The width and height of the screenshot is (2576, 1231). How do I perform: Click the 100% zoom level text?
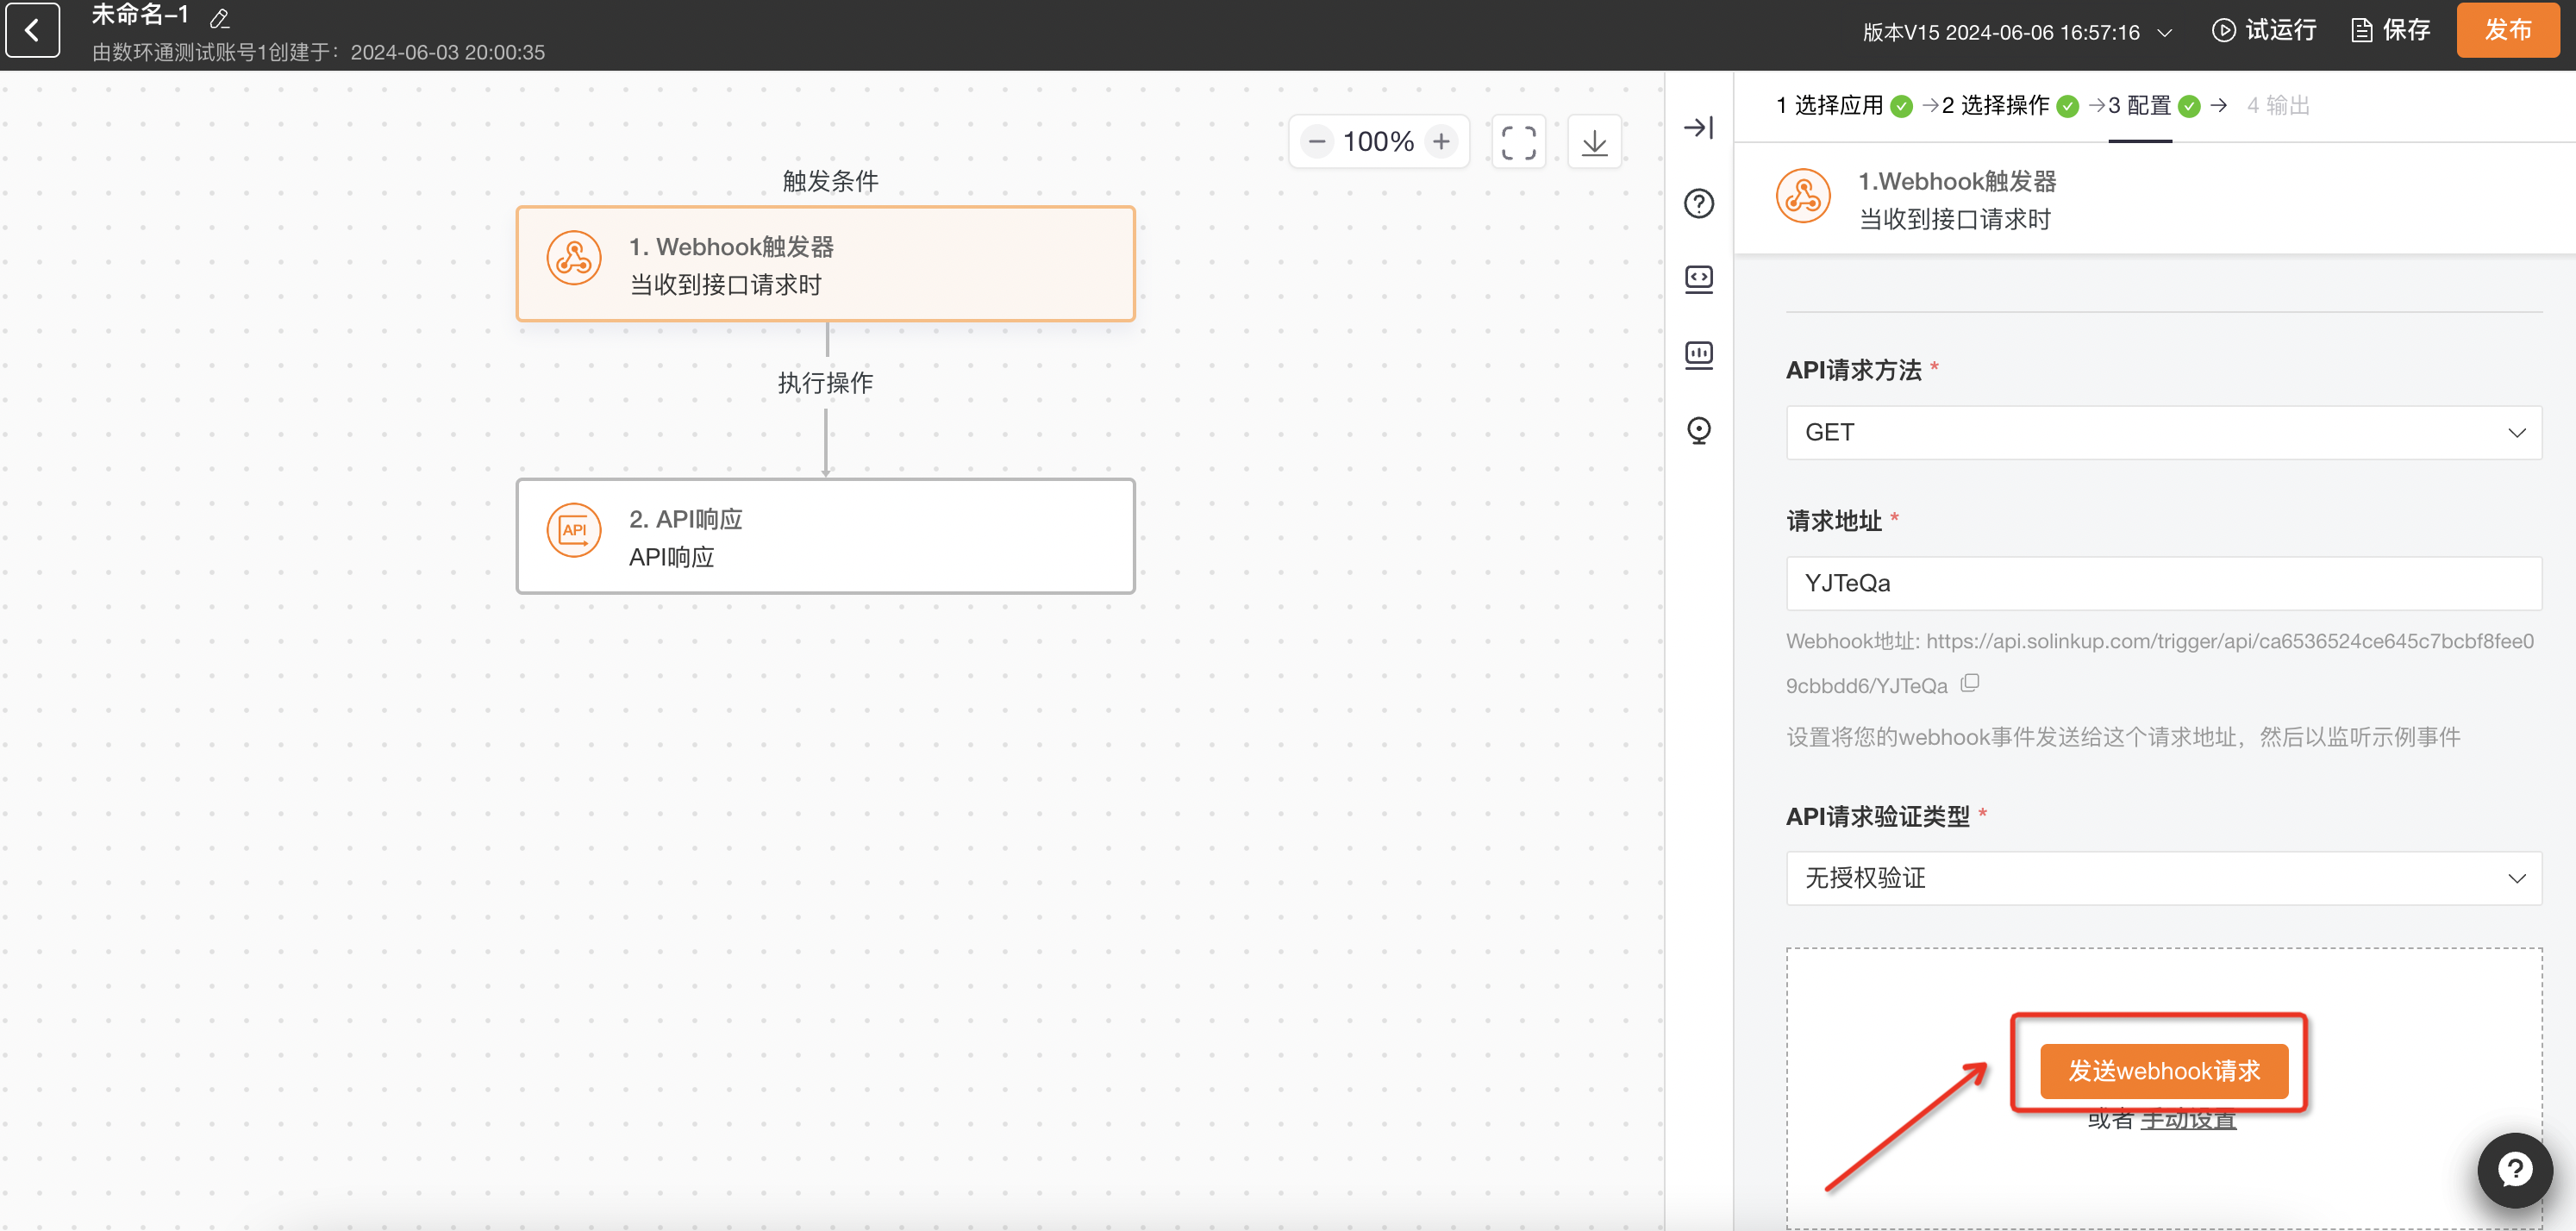(1378, 142)
